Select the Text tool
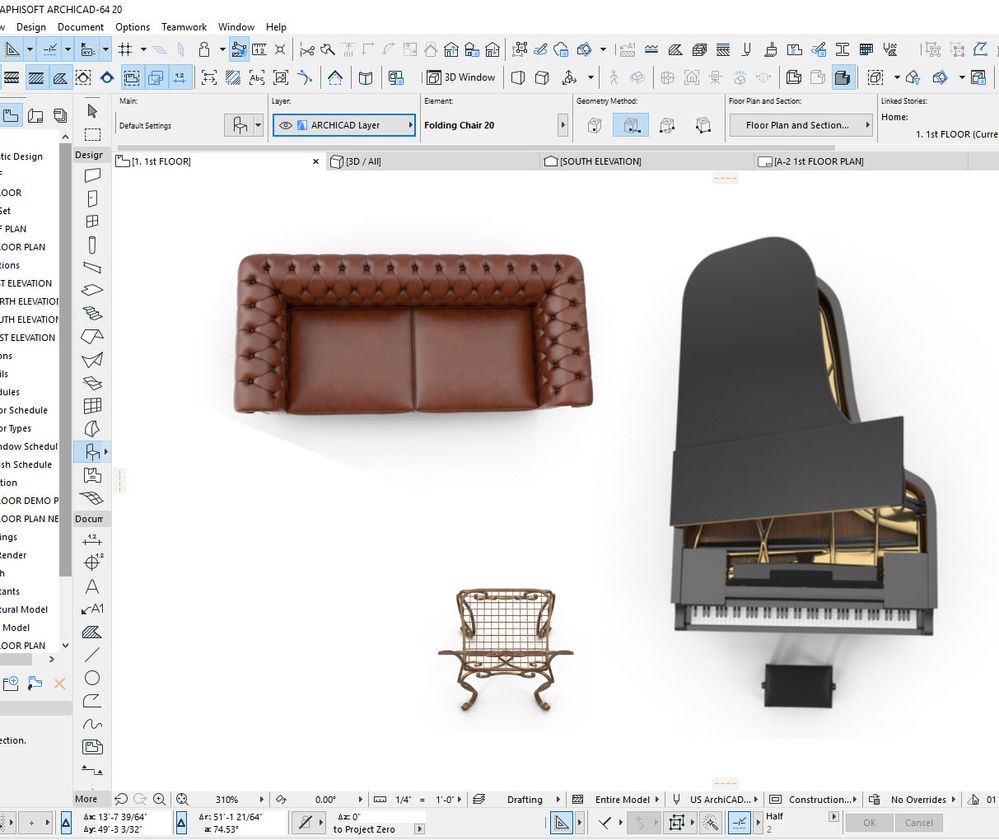The width and height of the screenshot is (999, 840). 92,586
